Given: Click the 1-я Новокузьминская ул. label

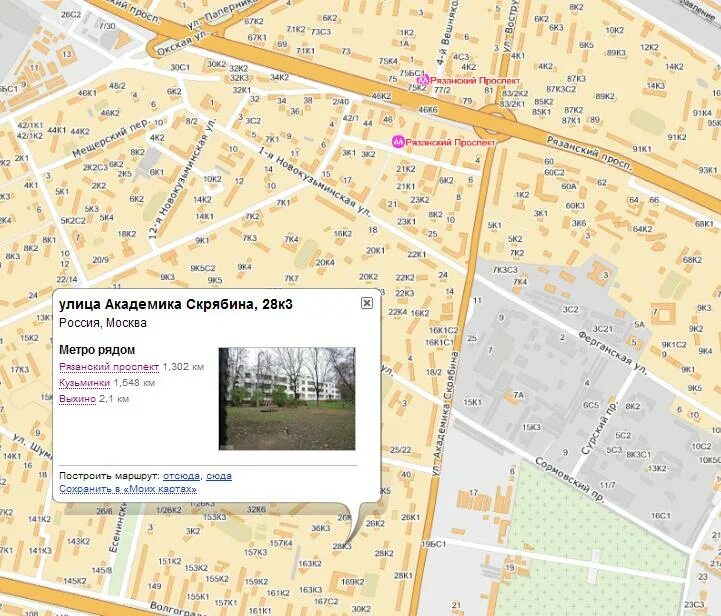Looking at the screenshot, I should point(315,183).
